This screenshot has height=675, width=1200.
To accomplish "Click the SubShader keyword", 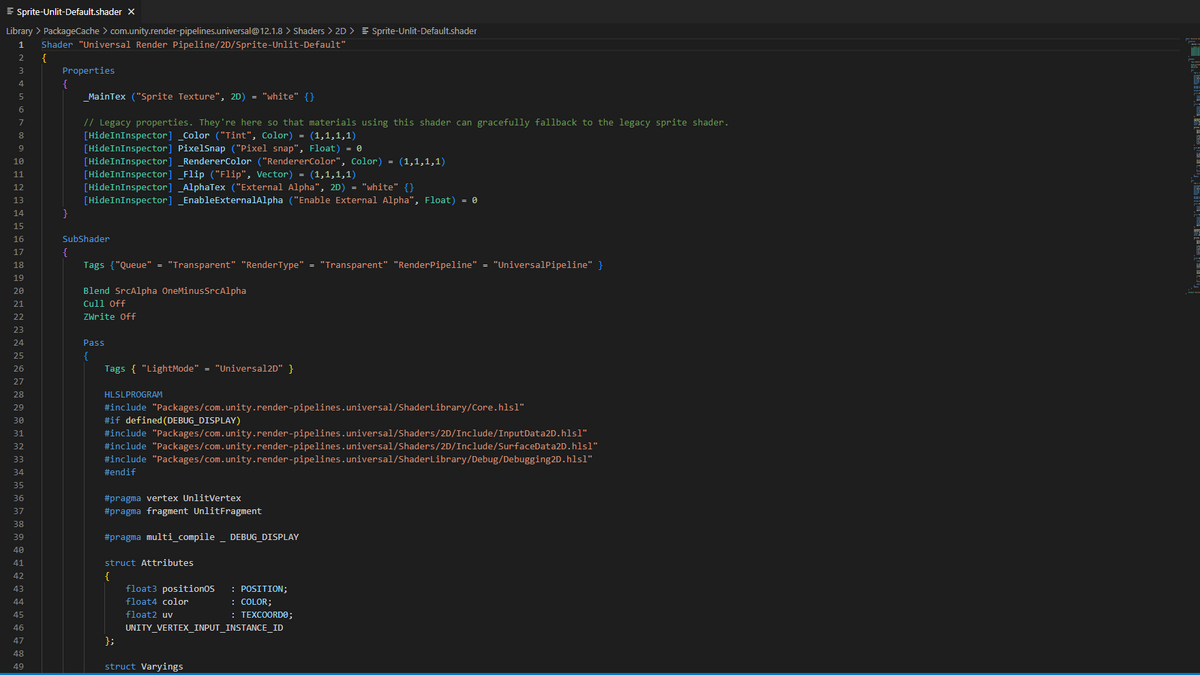I will 86,239.
